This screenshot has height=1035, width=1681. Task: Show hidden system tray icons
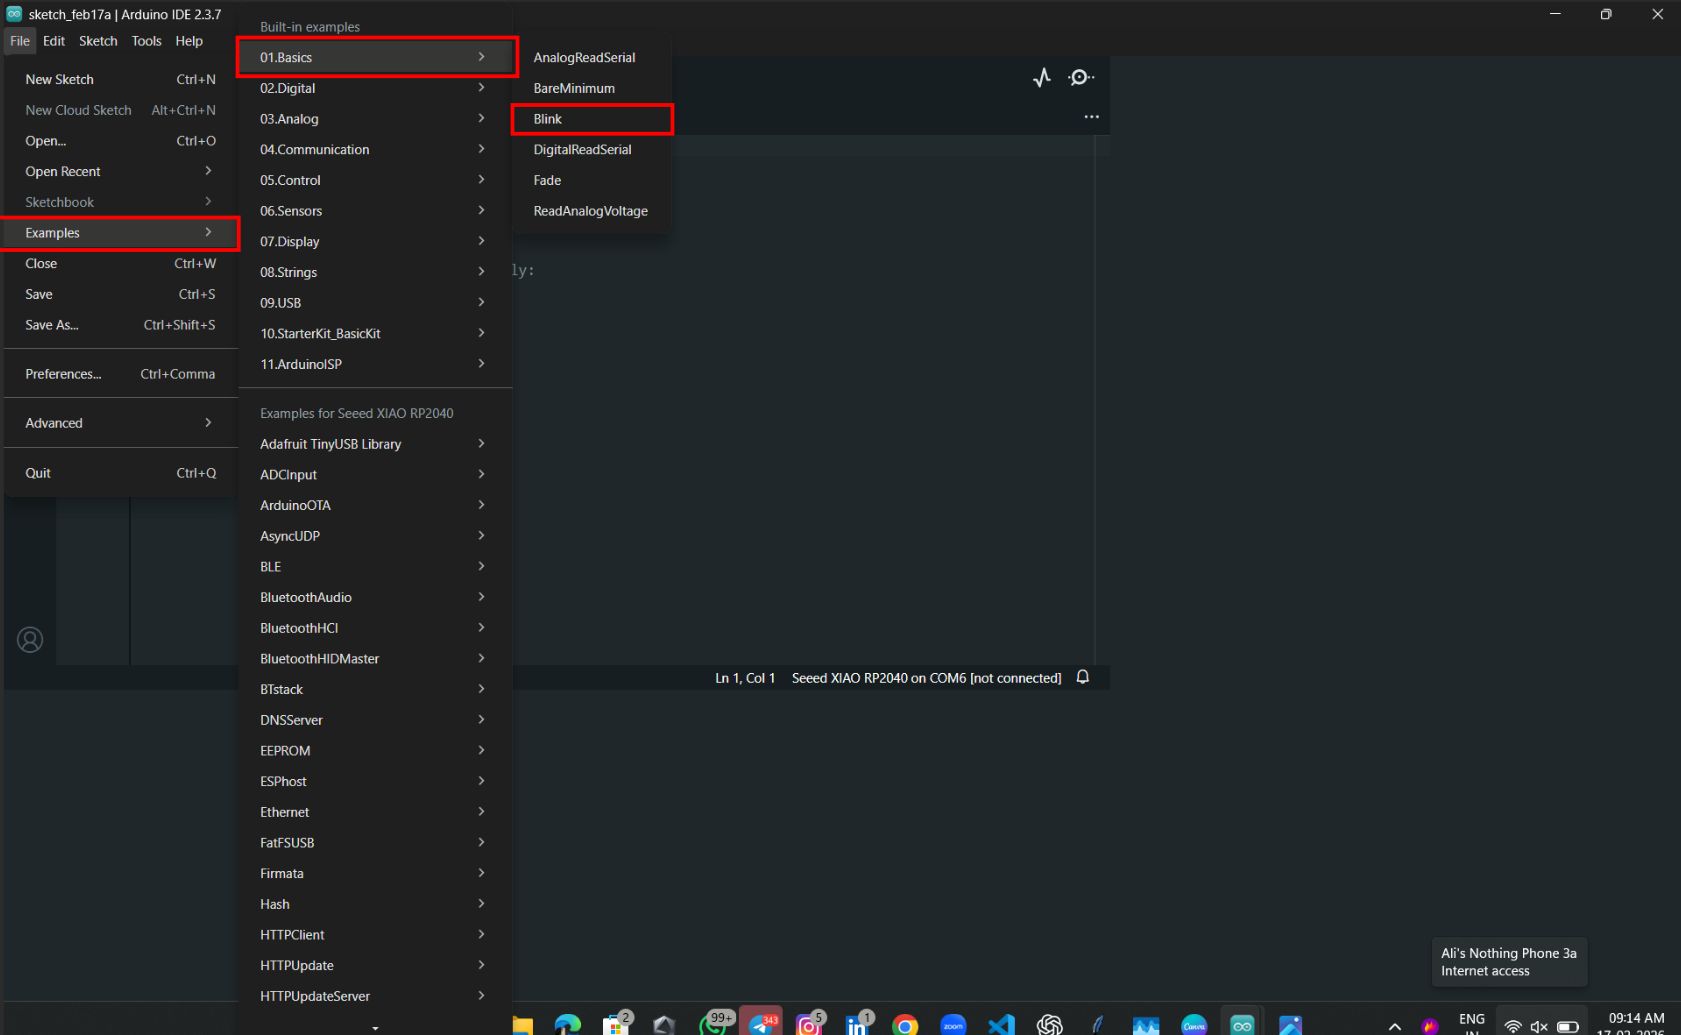[1395, 1026]
